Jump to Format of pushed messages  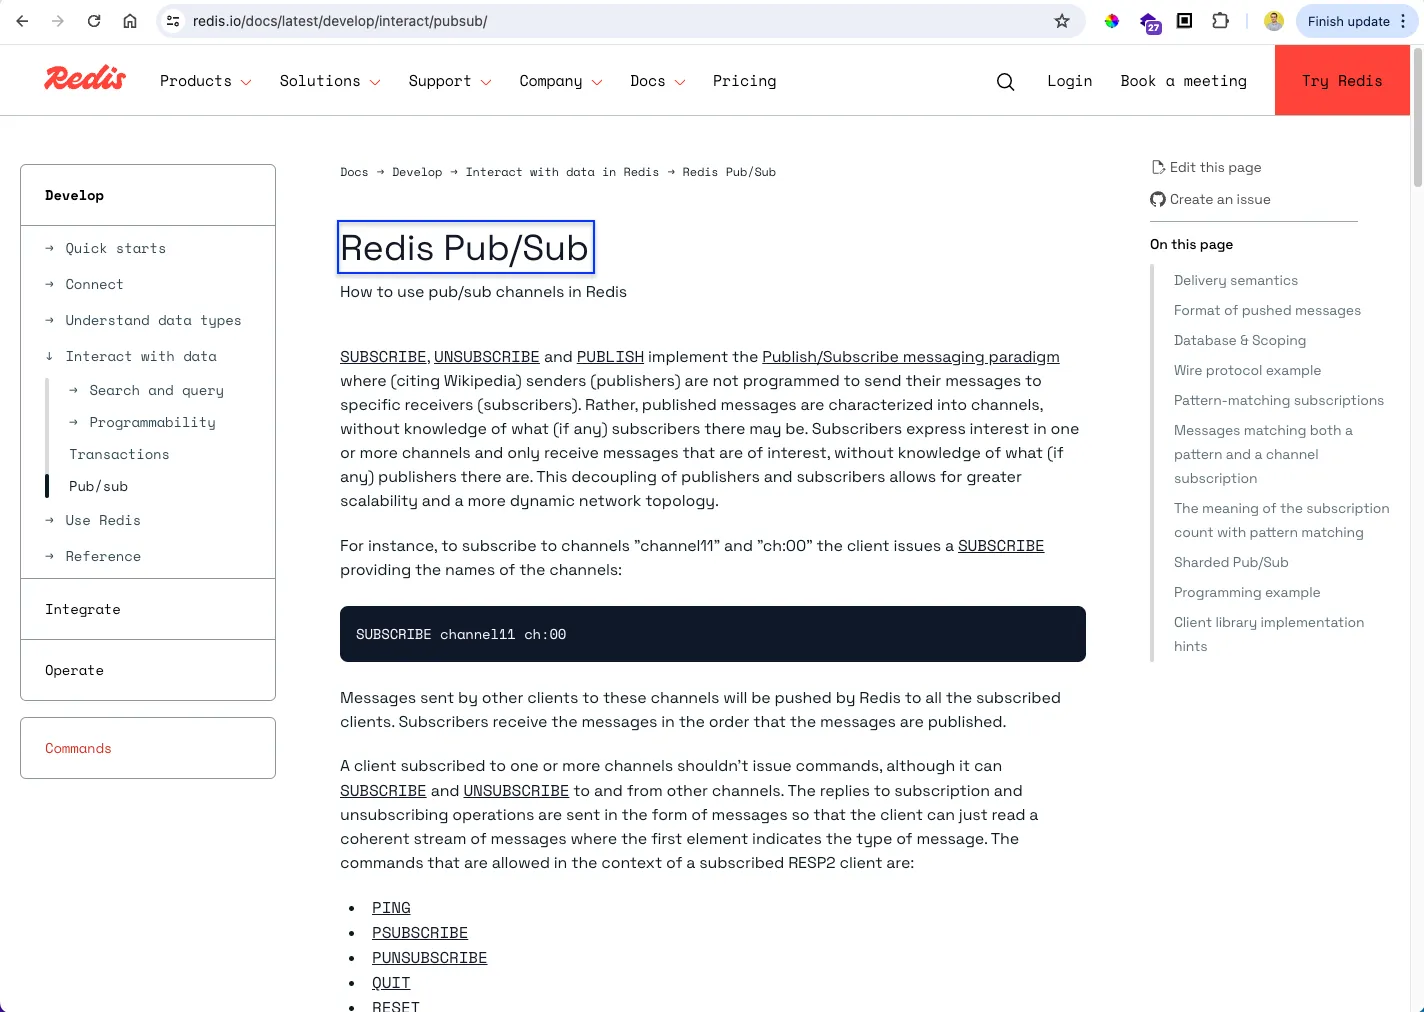[x=1267, y=310]
